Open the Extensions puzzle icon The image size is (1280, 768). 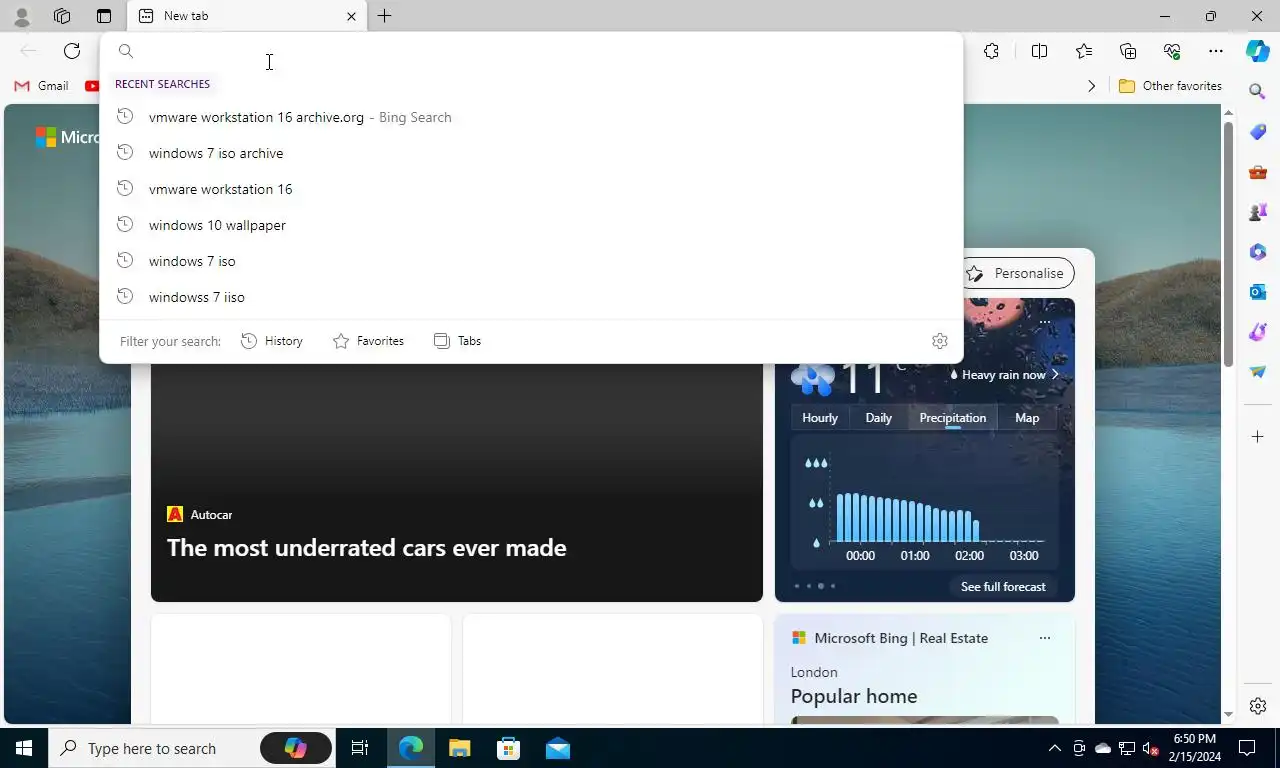click(991, 51)
